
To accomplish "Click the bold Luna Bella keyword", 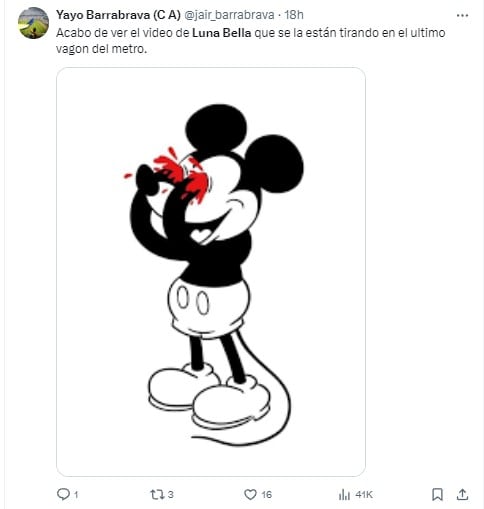I will (x=222, y=33).
